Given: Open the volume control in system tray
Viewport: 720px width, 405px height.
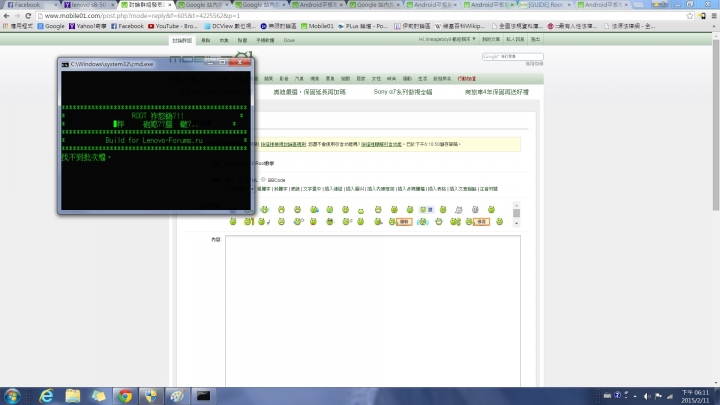Looking at the screenshot, I should (647, 396).
